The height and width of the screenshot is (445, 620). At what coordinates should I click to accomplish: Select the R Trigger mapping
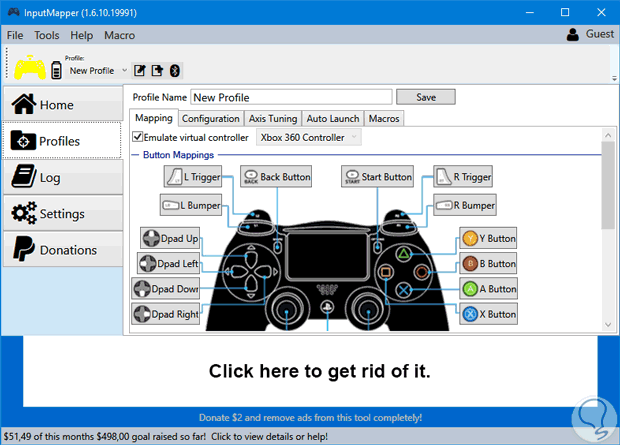click(x=463, y=176)
